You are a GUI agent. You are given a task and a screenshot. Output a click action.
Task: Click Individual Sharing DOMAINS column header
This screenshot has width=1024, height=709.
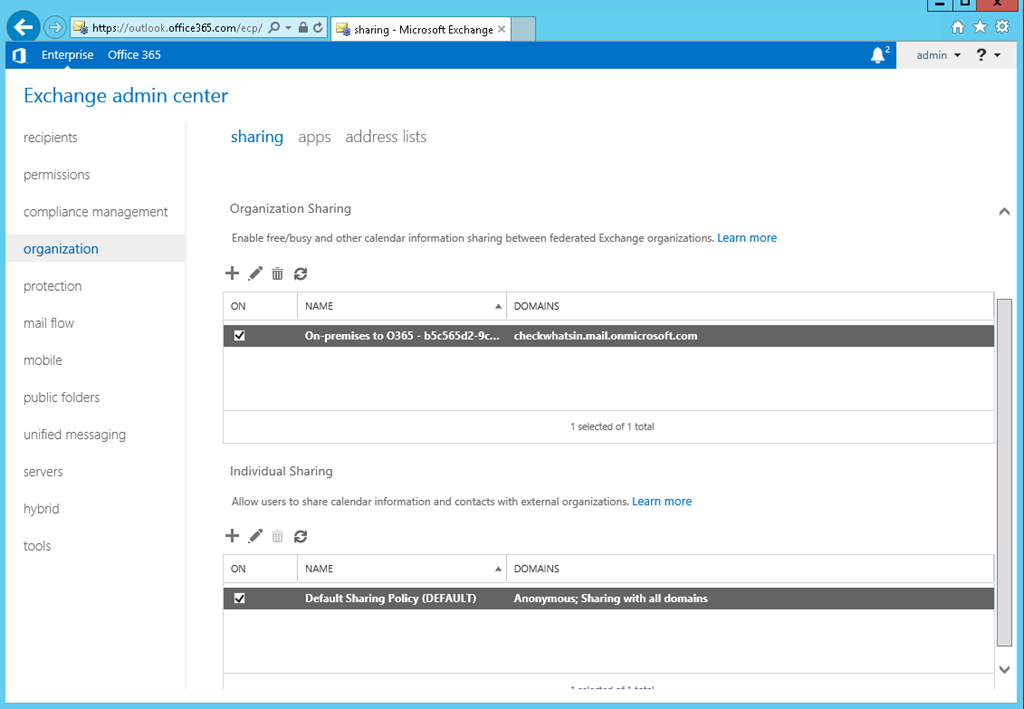point(750,569)
